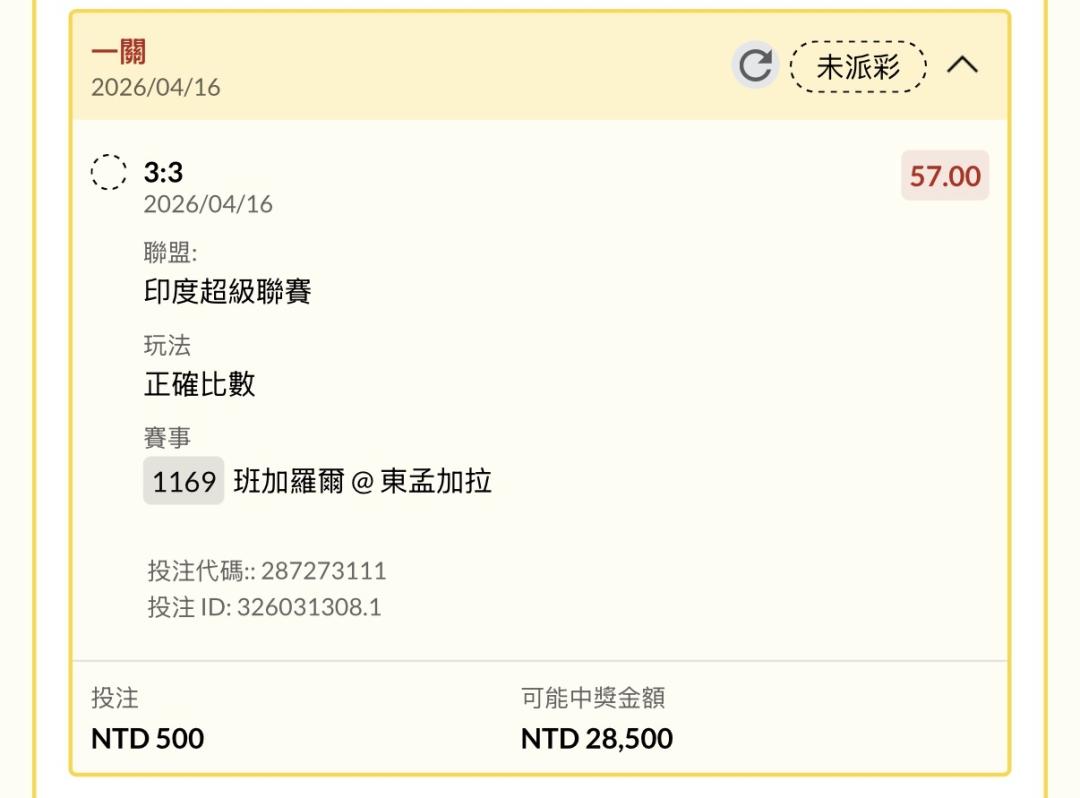Collapse the 一關 bet card
Image resolution: width=1080 pixels, height=798 pixels.
(962, 66)
